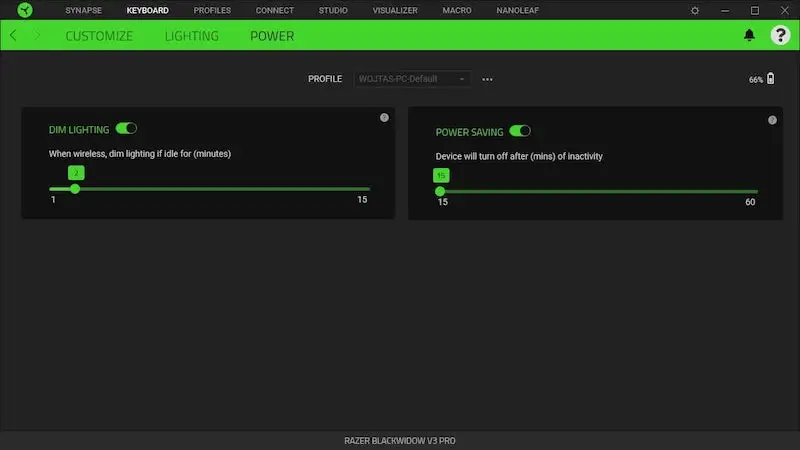Disable the Dim Lighting toggle
Screen dimensions: 800x450
(x=126, y=129)
